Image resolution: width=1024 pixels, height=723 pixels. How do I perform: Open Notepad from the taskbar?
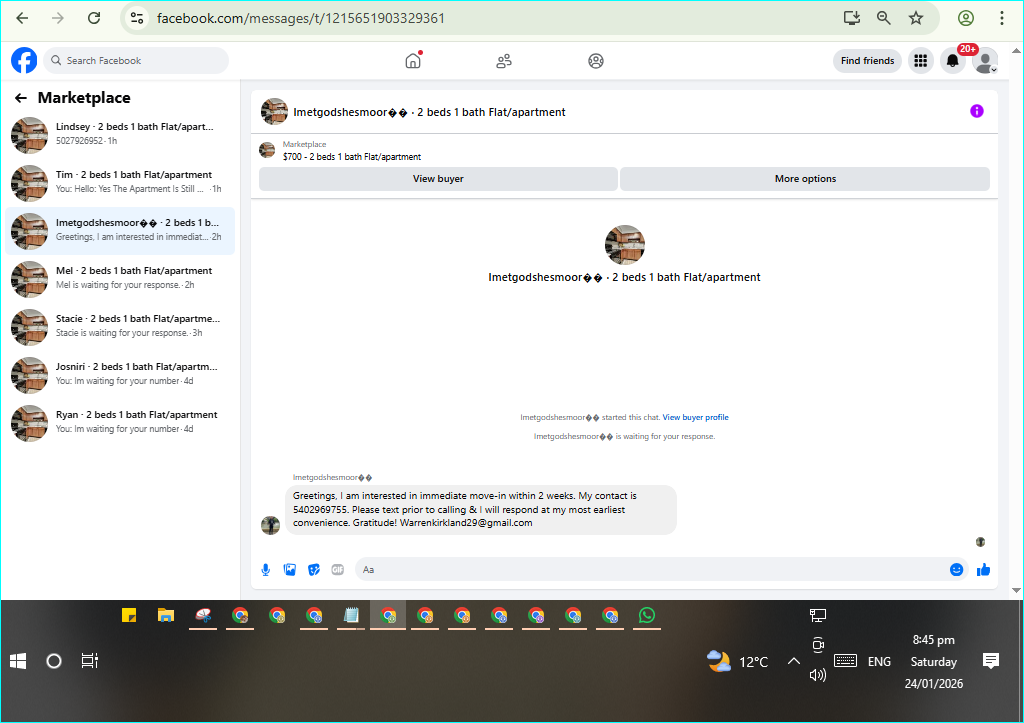[x=351, y=615]
